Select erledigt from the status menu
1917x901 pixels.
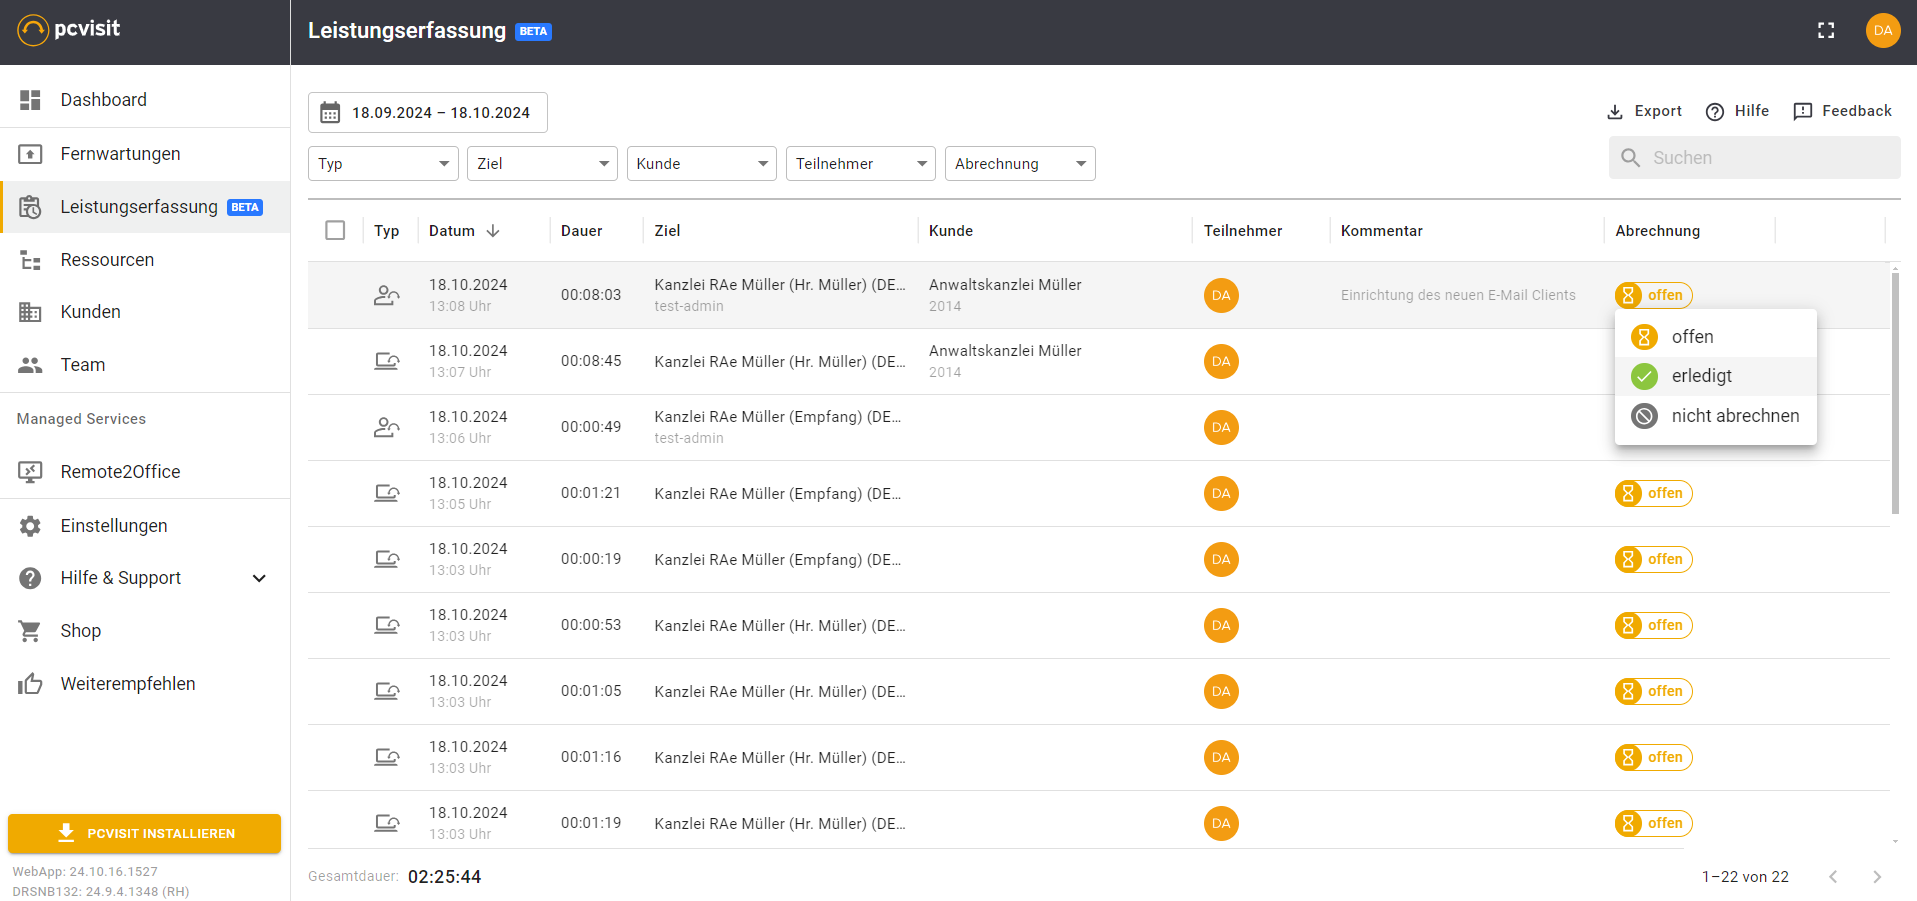[1701, 376]
